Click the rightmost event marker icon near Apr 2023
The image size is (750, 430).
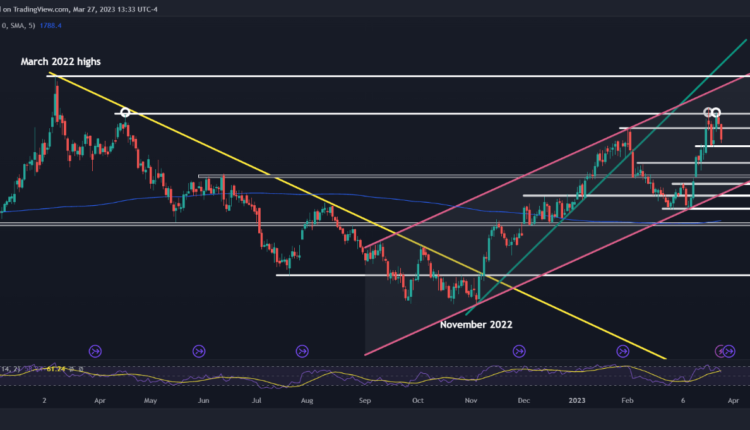[723, 351]
